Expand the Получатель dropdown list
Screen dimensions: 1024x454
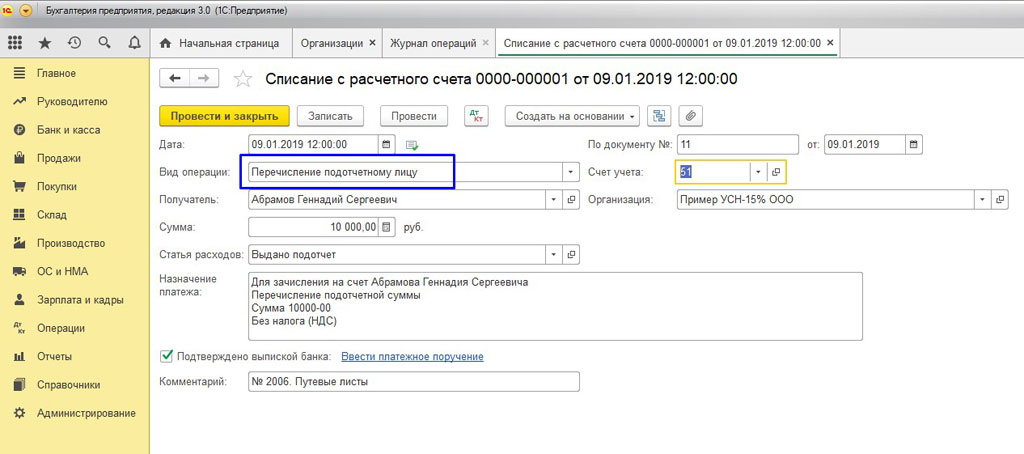[x=553, y=200]
